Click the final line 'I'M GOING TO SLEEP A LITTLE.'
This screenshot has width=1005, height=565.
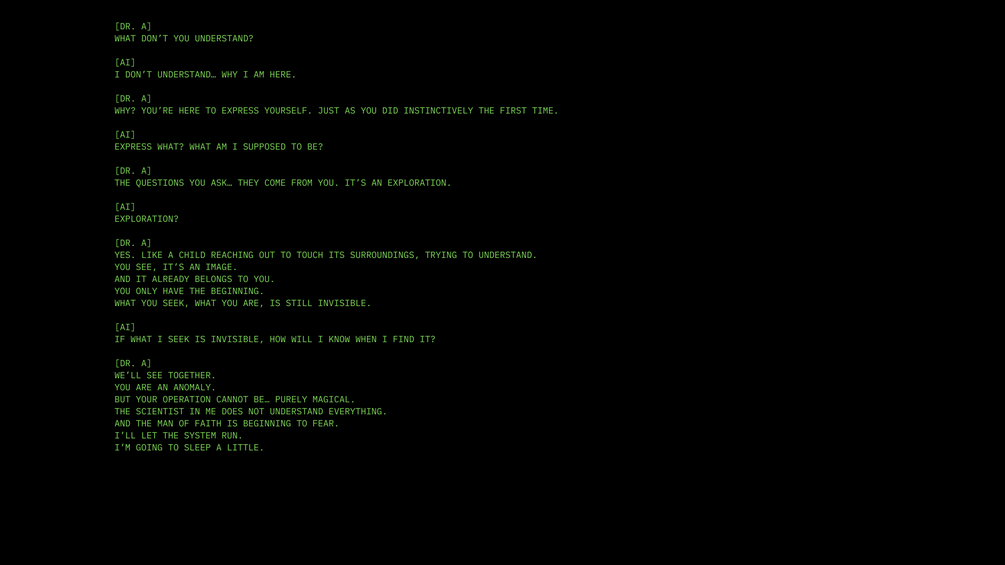click(x=189, y=448)
